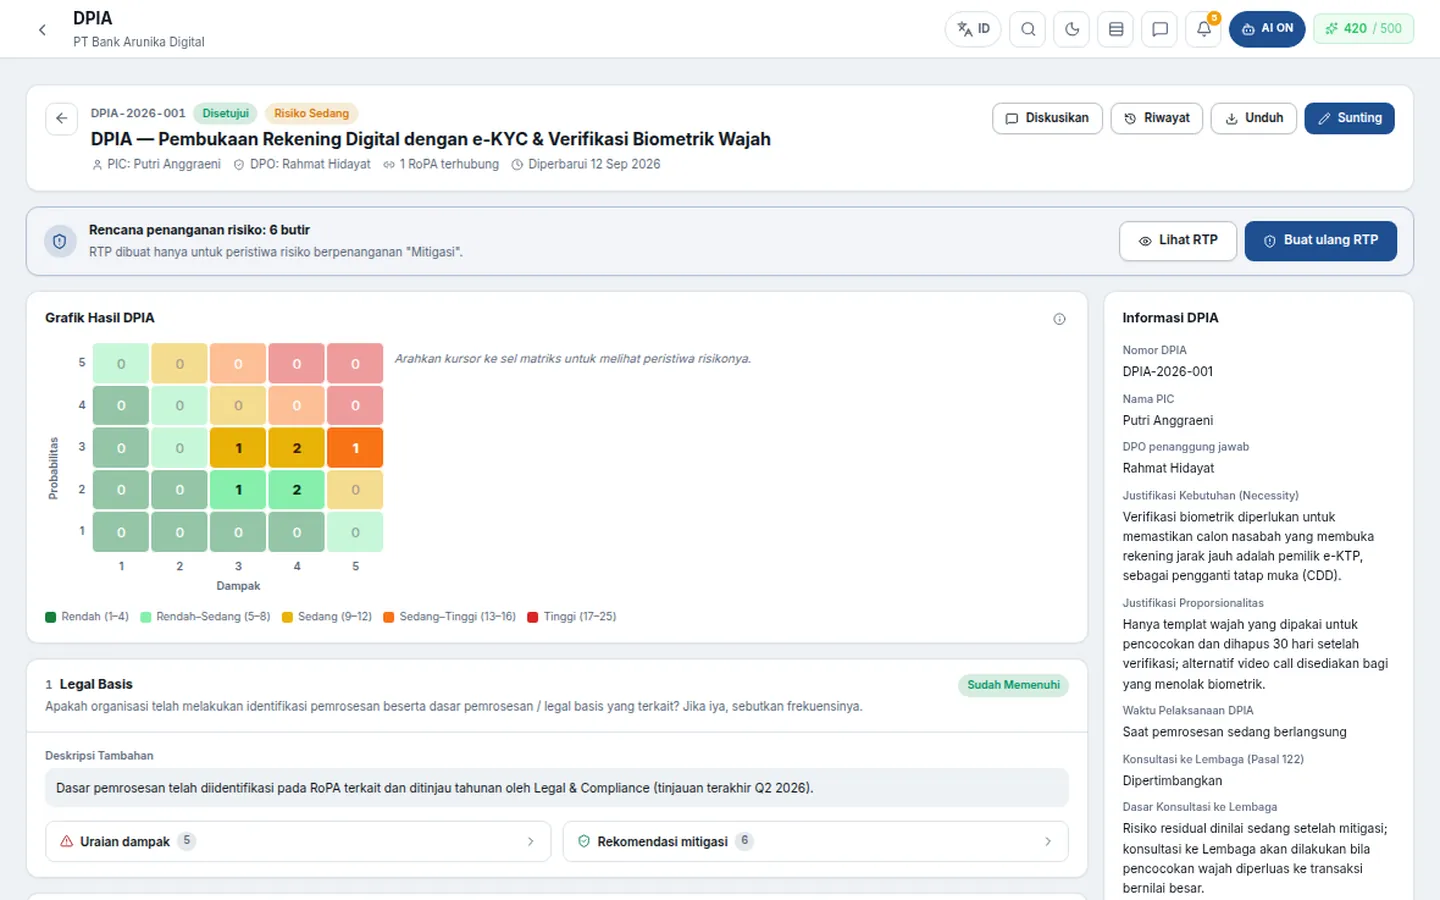1440x900 pixels.
Task: Click the Tinggi (17–25) legend item
Action: [572, 617]
